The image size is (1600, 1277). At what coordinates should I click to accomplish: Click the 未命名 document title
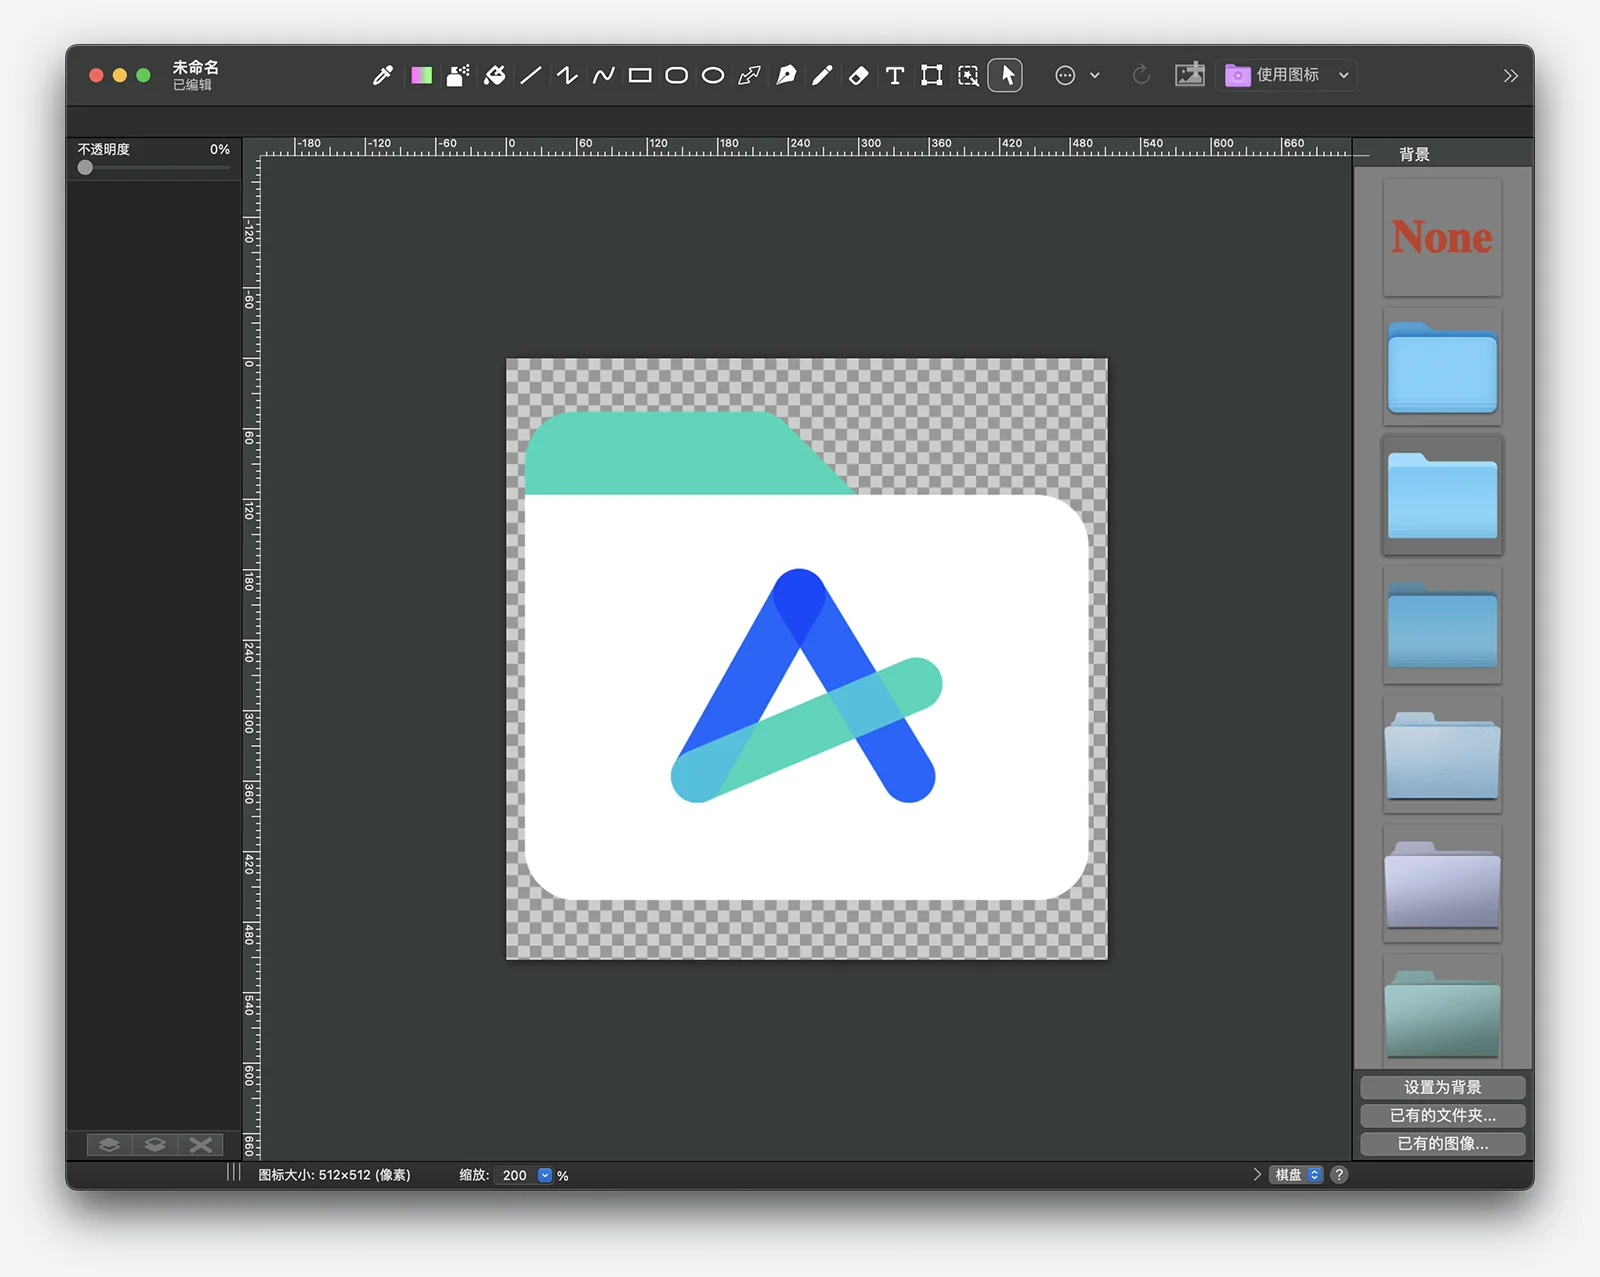195,67
